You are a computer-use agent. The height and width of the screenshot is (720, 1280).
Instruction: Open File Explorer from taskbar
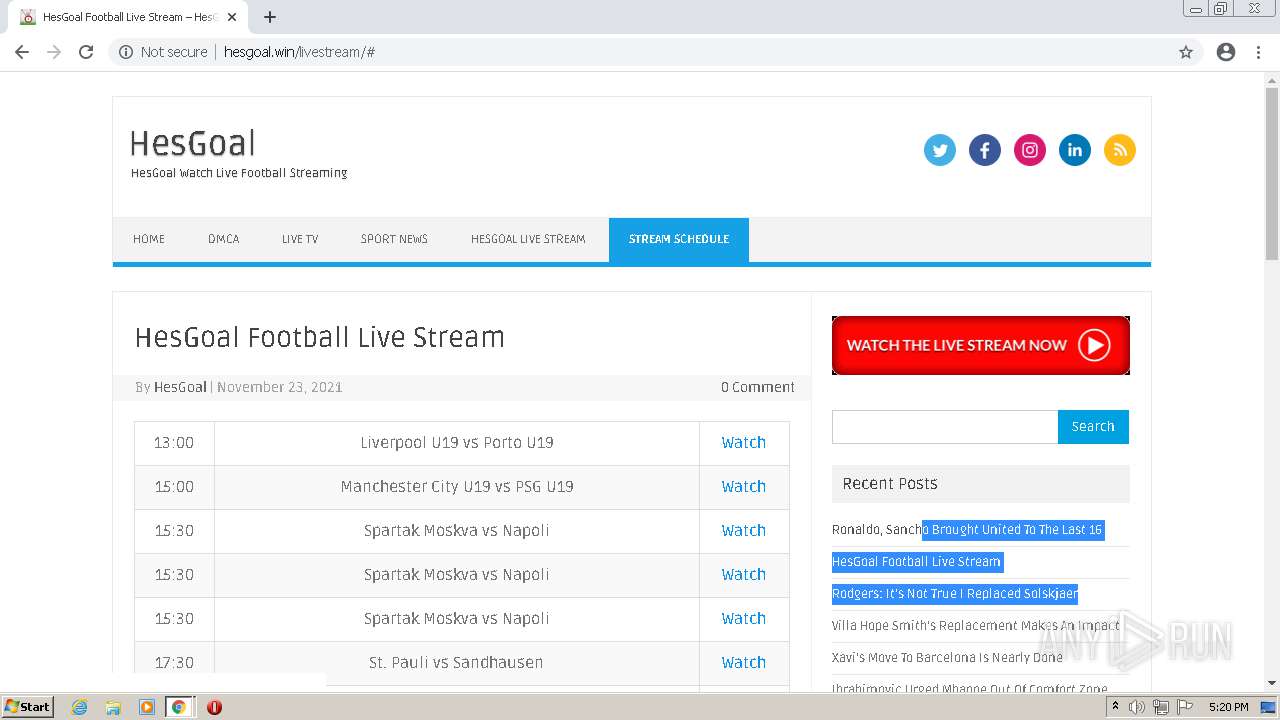coord(113,707)
